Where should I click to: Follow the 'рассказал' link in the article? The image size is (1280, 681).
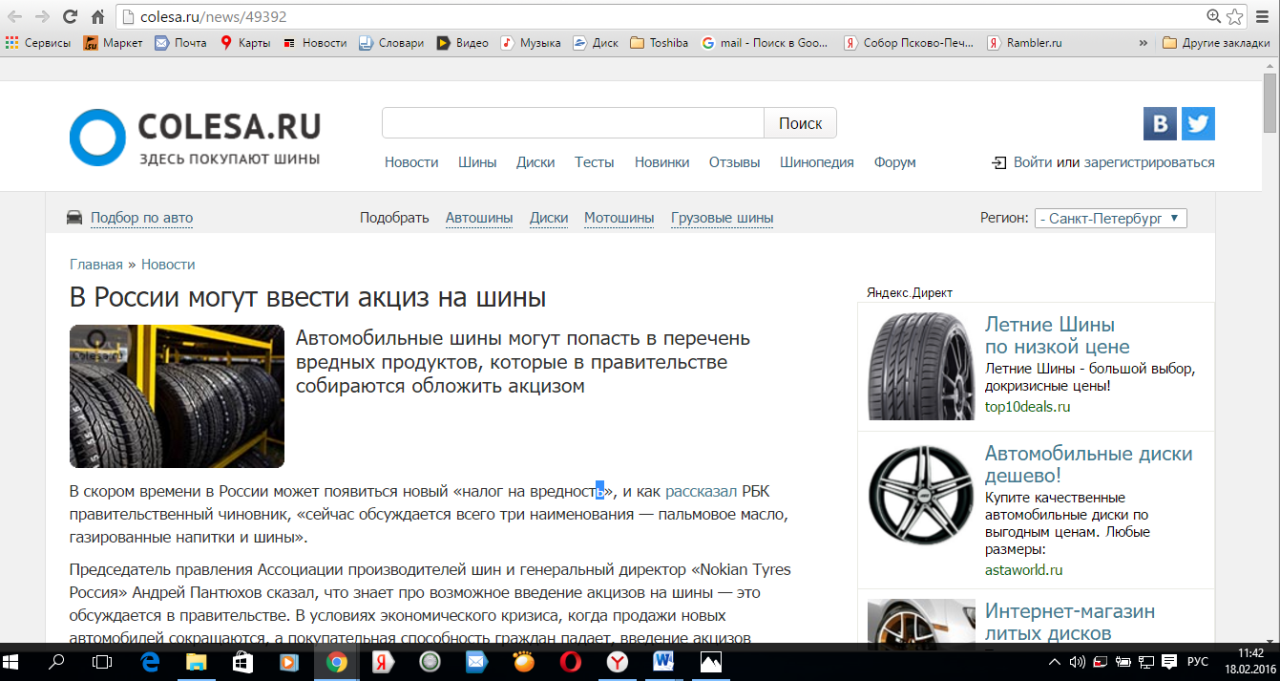701,491
